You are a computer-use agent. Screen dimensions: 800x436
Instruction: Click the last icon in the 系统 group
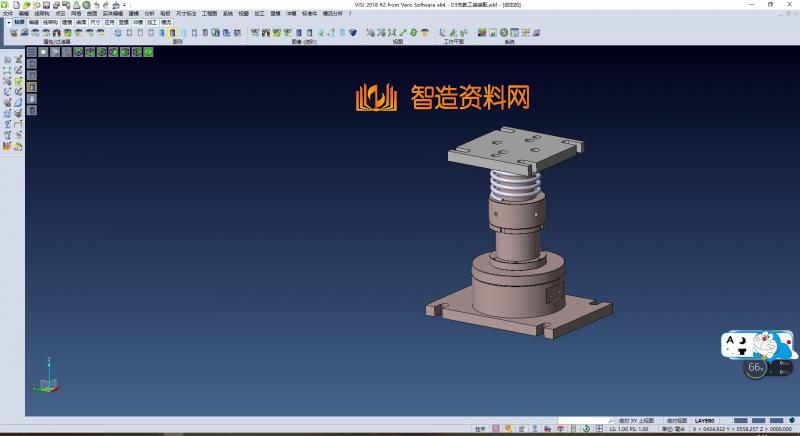tap(536, 33)
